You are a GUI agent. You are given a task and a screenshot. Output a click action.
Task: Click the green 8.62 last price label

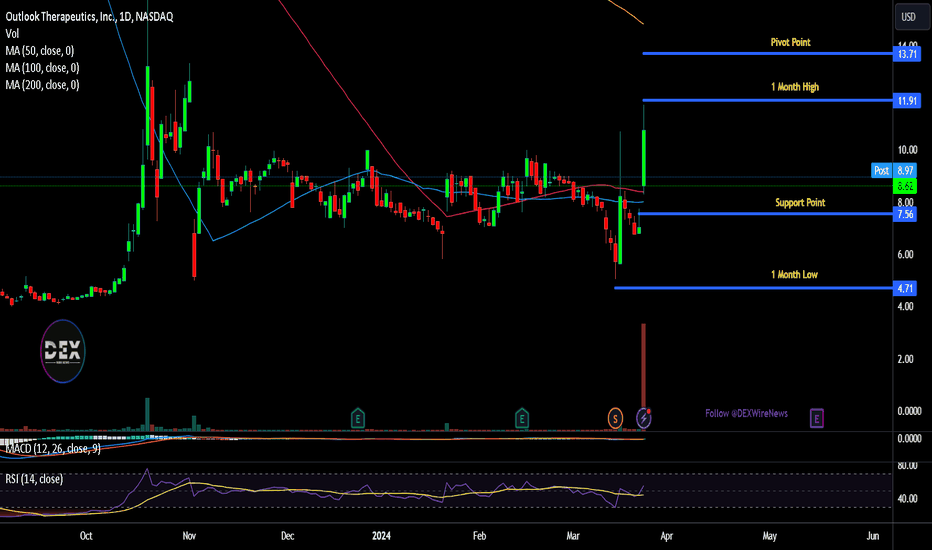(905, 186)
